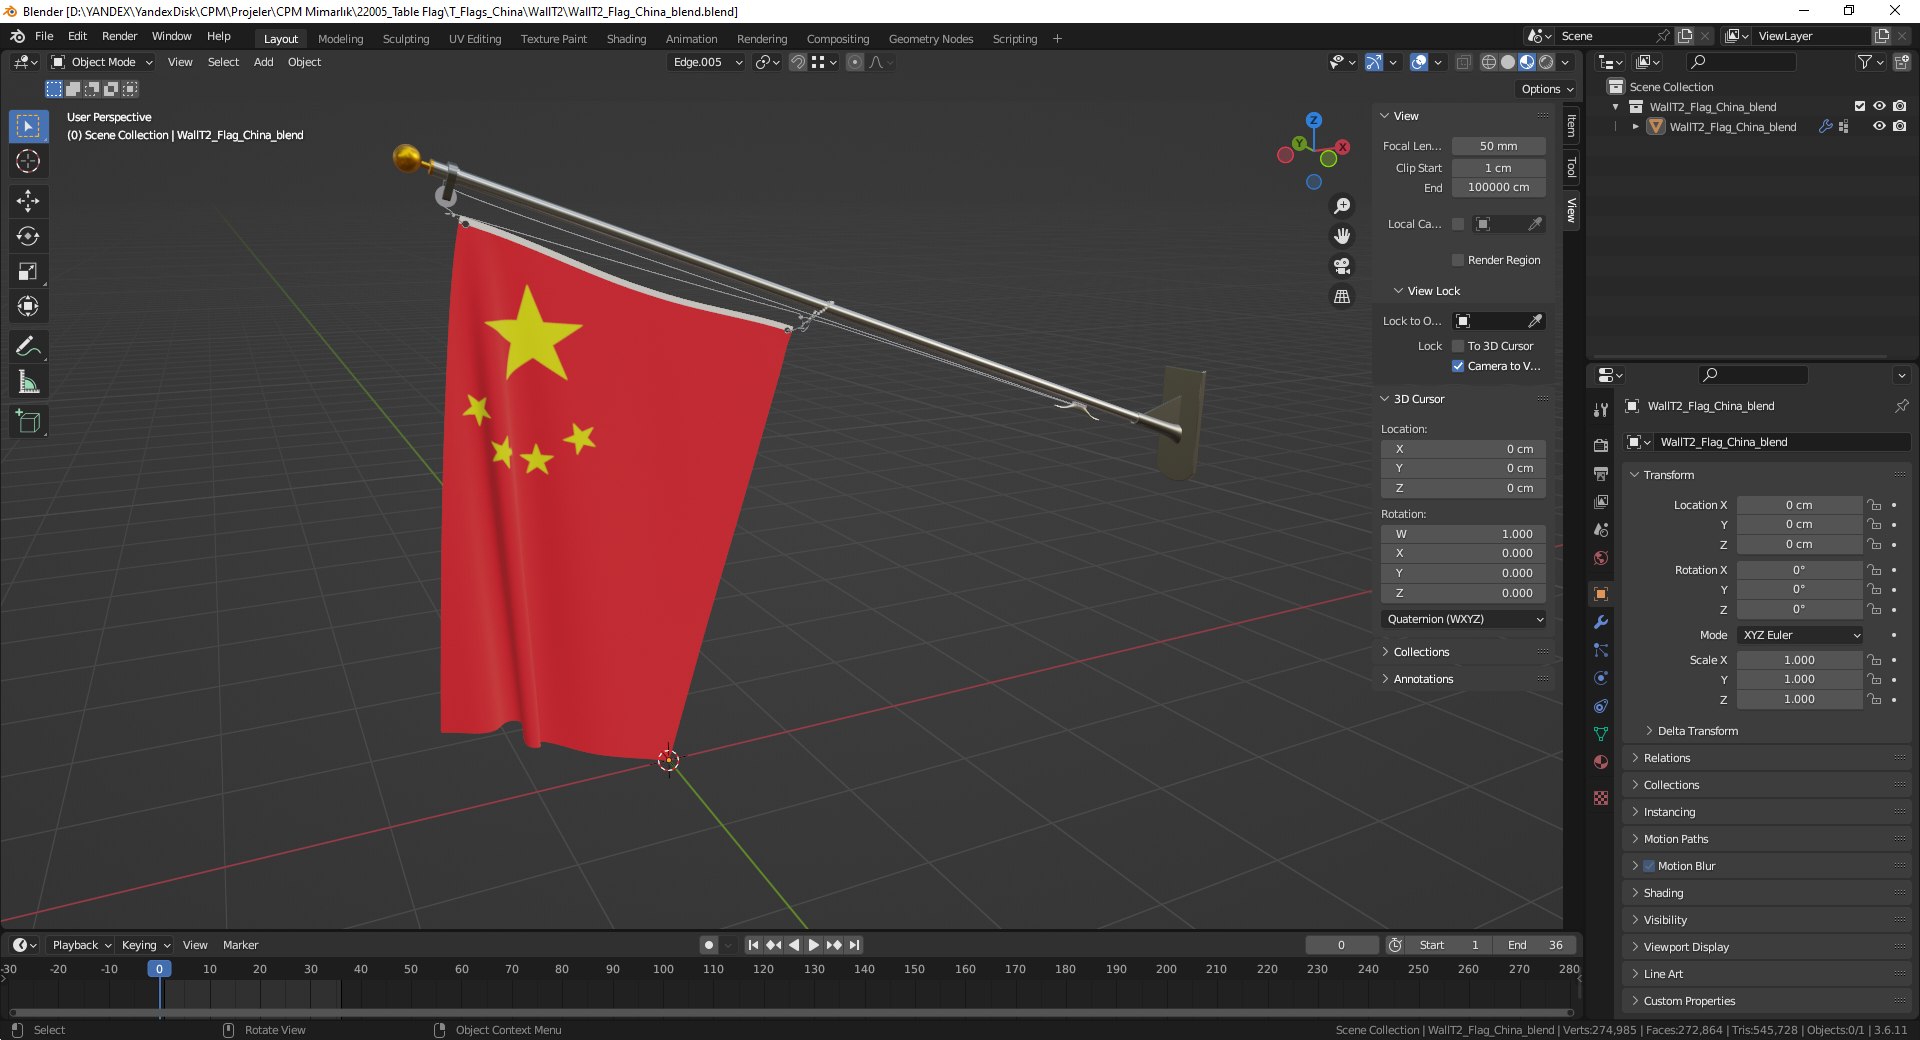Image resolution: width=1920 pixels, height=1040 pixels.
Task: Open the Add menu in viewport header
Action: 263,62
